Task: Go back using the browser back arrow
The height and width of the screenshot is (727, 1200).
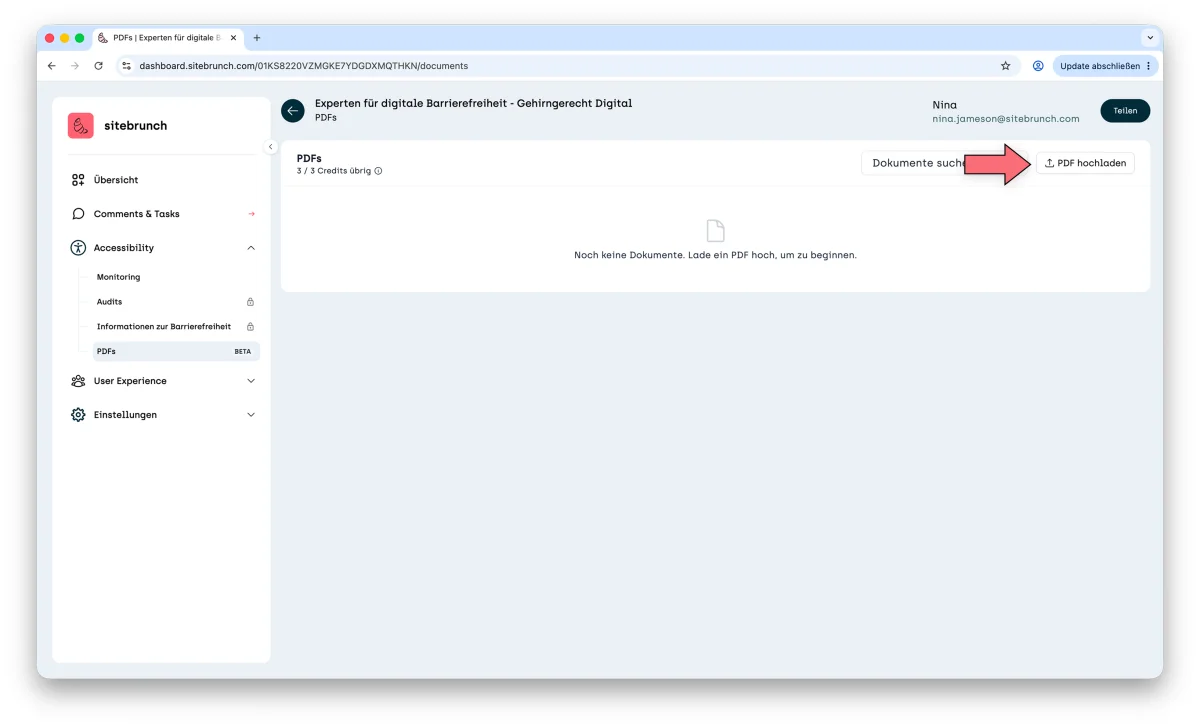Action: 52,66
